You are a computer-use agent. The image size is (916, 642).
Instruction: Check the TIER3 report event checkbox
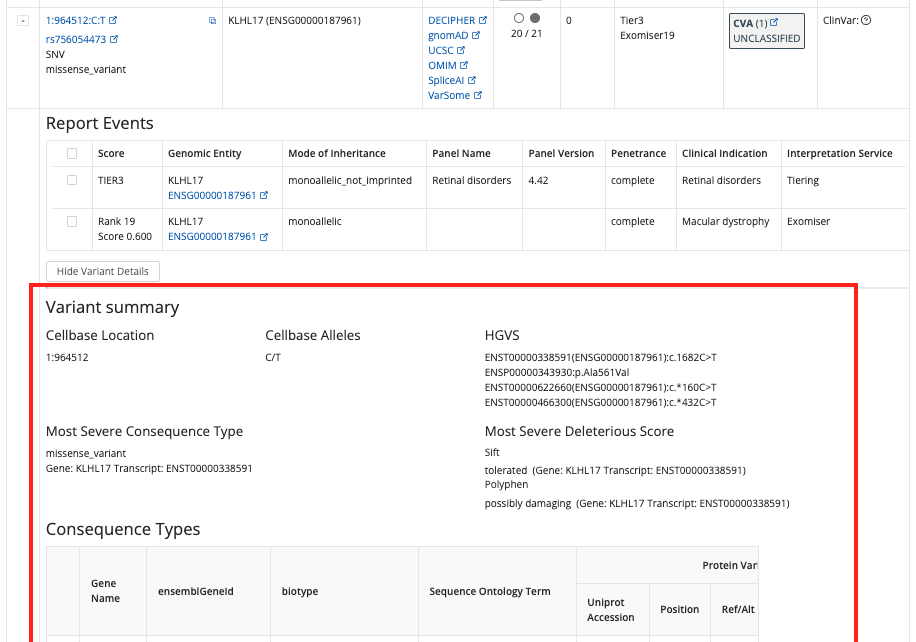71,181
